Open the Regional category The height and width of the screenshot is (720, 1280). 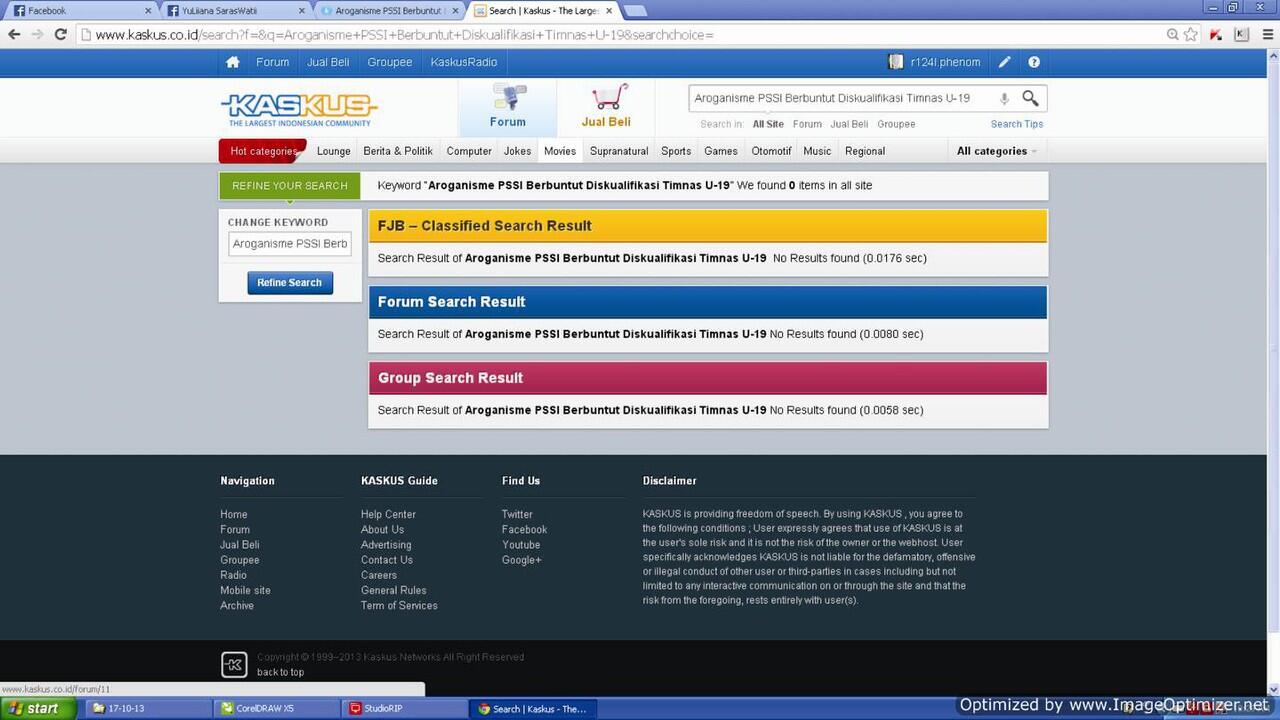point(865,151)
